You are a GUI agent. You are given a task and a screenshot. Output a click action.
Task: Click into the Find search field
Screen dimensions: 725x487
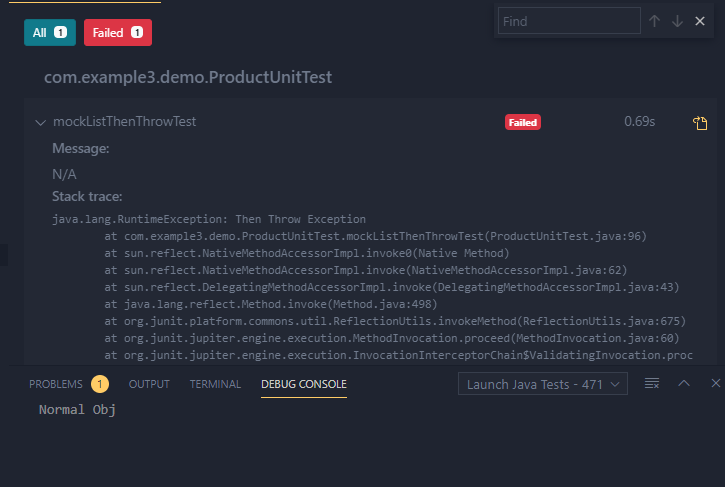[x=569, y=21]
